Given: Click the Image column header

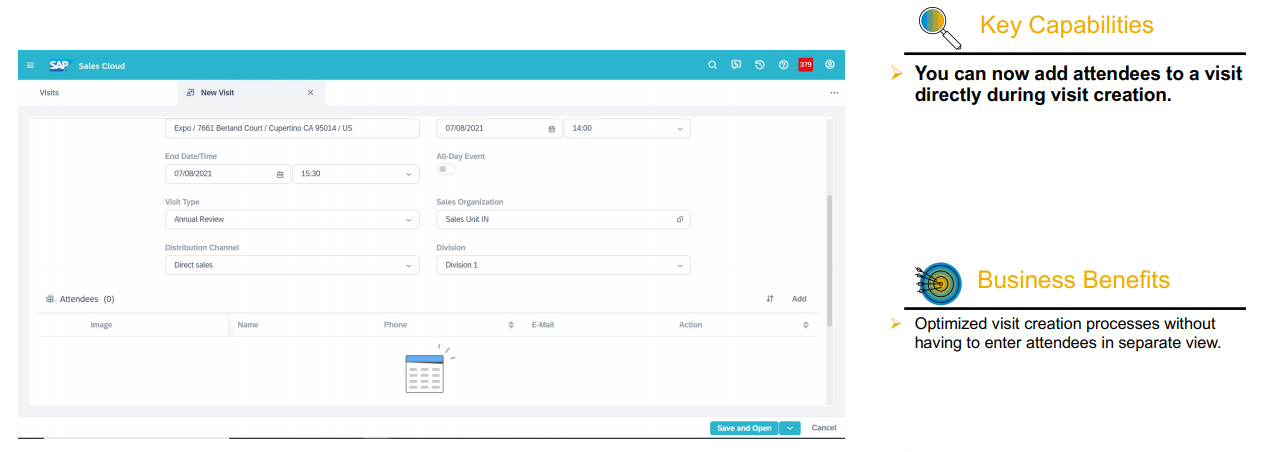Looking at the screenshot, I should pos(101,325).
